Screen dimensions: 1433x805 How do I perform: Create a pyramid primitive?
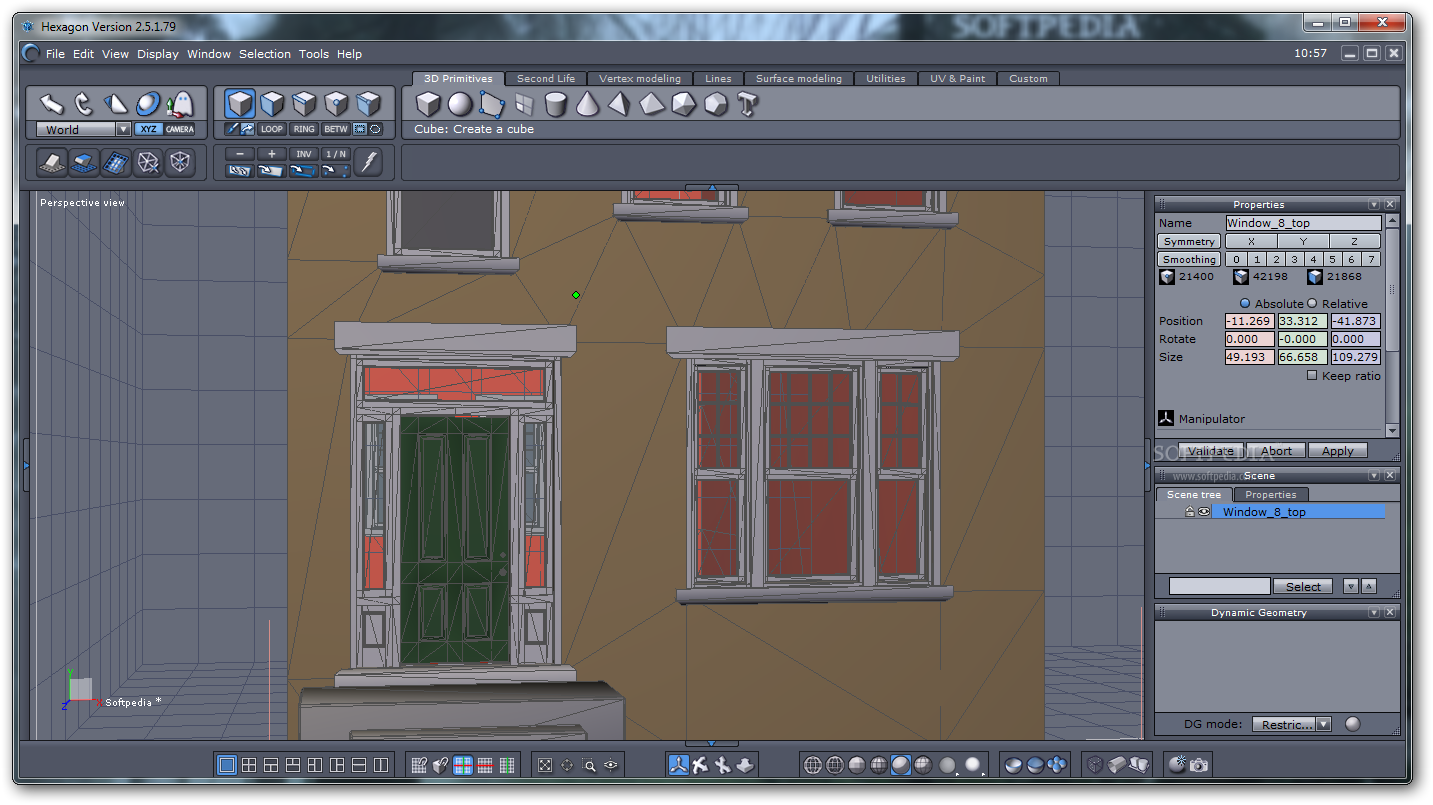[620, 104]
